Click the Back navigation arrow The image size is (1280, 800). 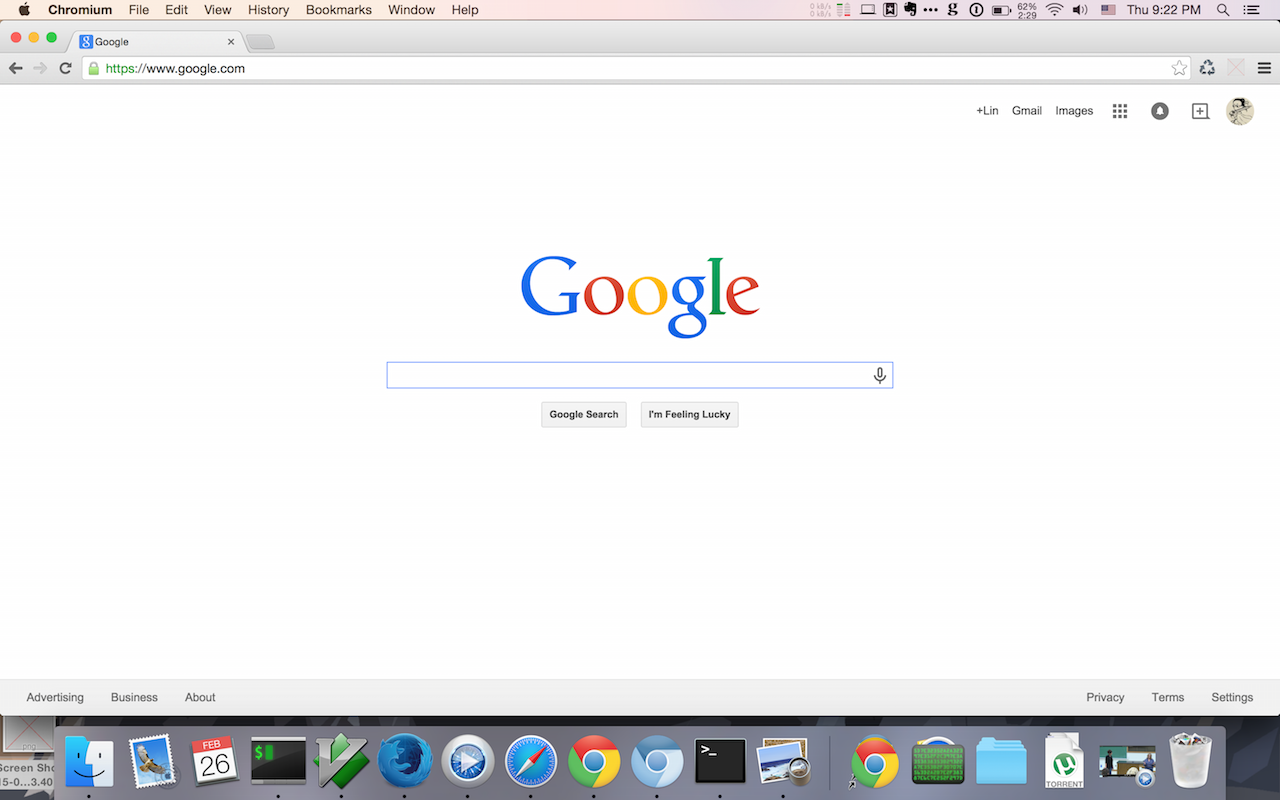pyautogui.click(x=15, y=68)
